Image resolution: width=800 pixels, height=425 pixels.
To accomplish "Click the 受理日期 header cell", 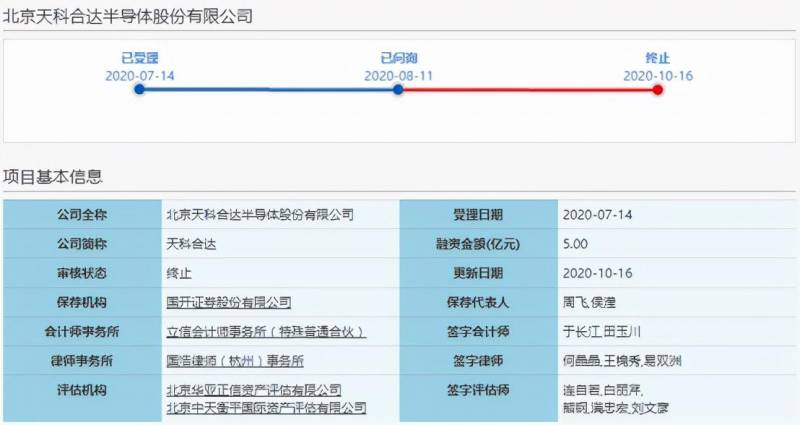I will [479, 214].
